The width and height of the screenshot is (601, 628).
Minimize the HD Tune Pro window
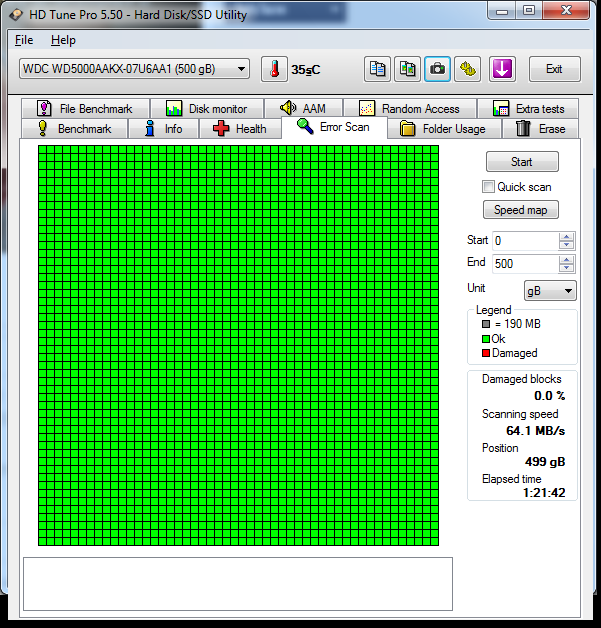[502, 10]
